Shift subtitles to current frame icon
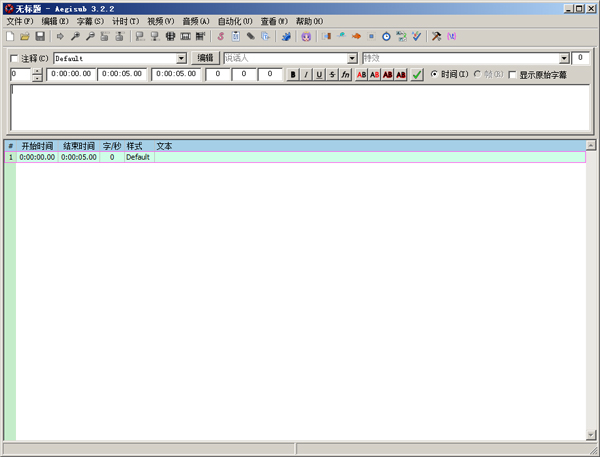Image resolution: width=600 pixels, height=457 pixels. point(200,36)
